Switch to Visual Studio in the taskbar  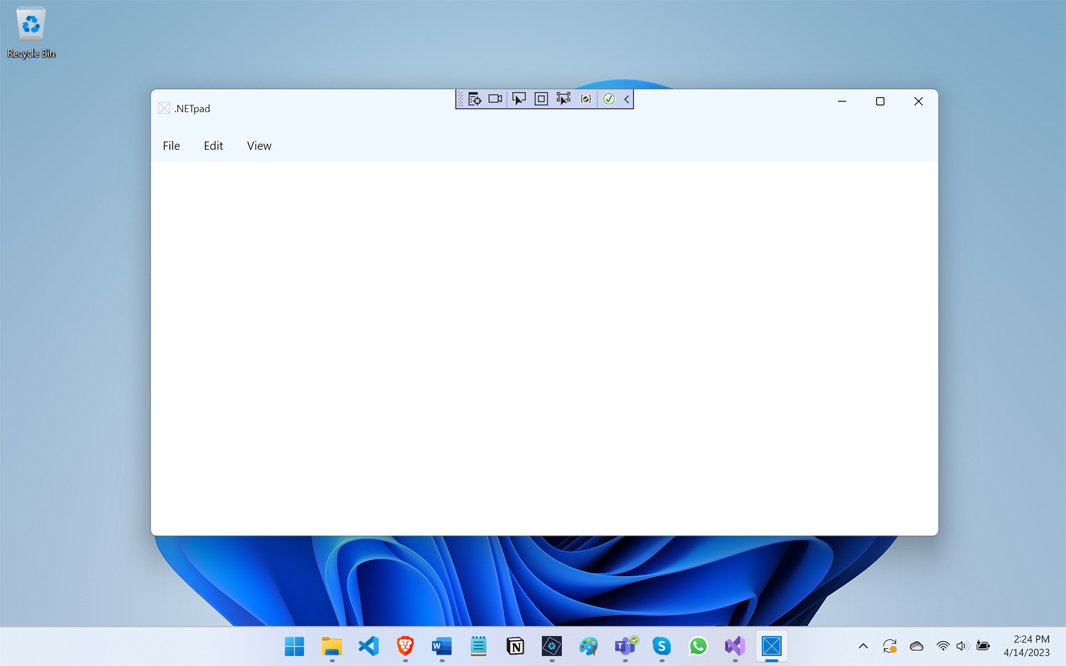tap(735, 646)
